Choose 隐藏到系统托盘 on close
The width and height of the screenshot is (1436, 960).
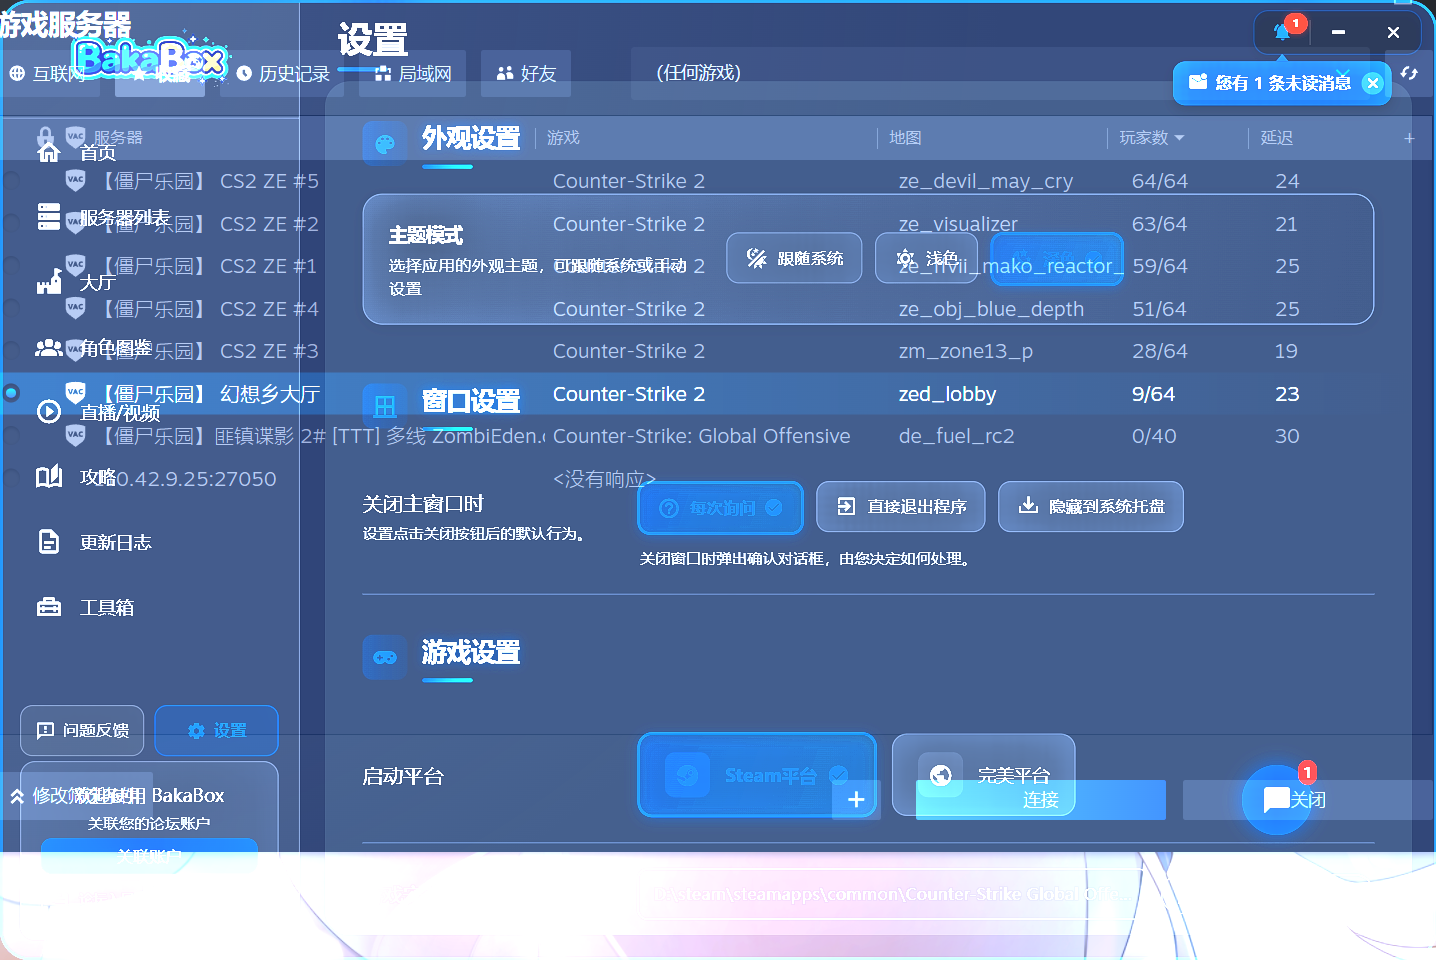point(1091,507)
